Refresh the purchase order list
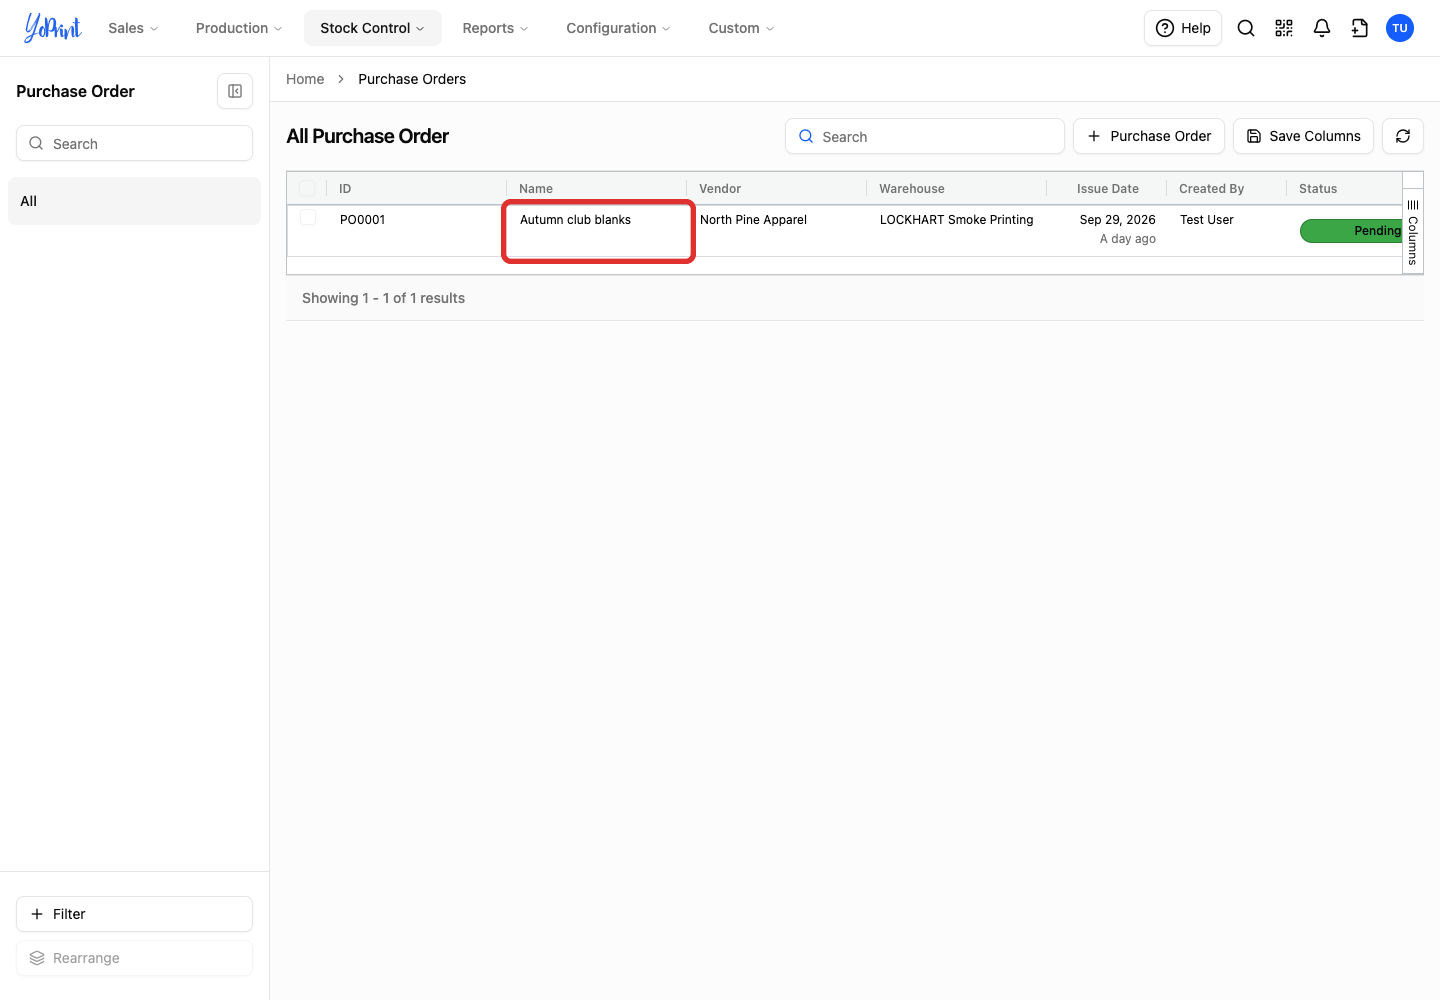The image size is (1440, 1000). click(1403, 136)
